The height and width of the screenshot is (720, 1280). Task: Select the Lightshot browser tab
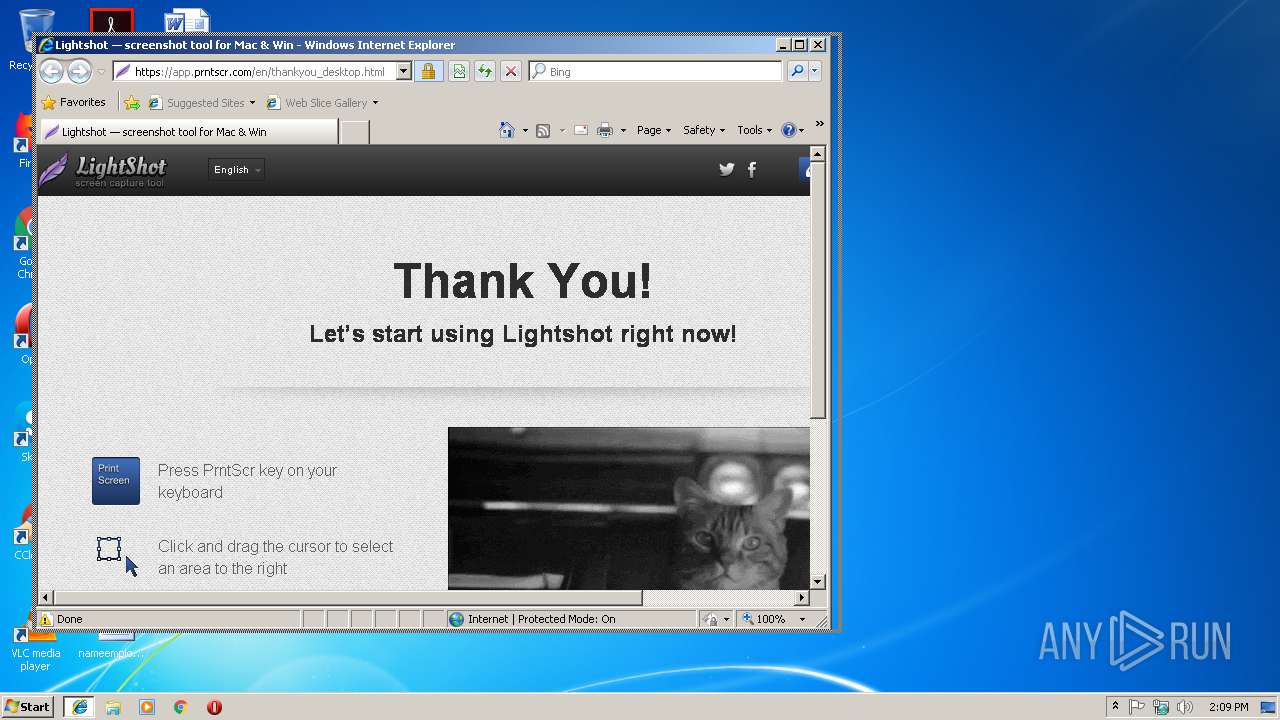(188, 131)
